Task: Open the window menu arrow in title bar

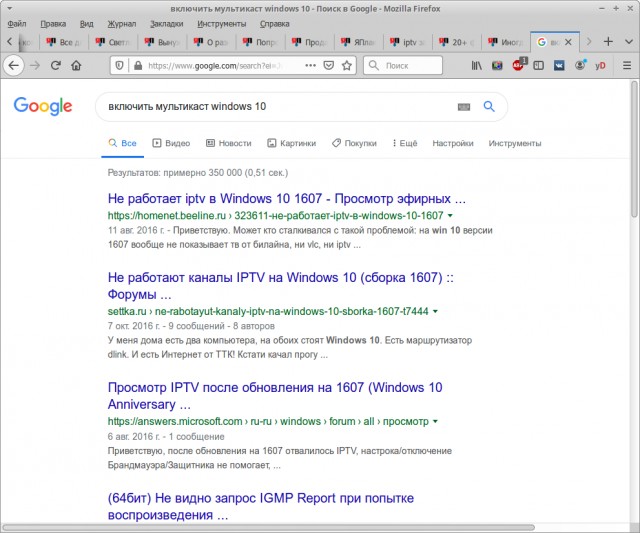Action: (x=9, y=8)
